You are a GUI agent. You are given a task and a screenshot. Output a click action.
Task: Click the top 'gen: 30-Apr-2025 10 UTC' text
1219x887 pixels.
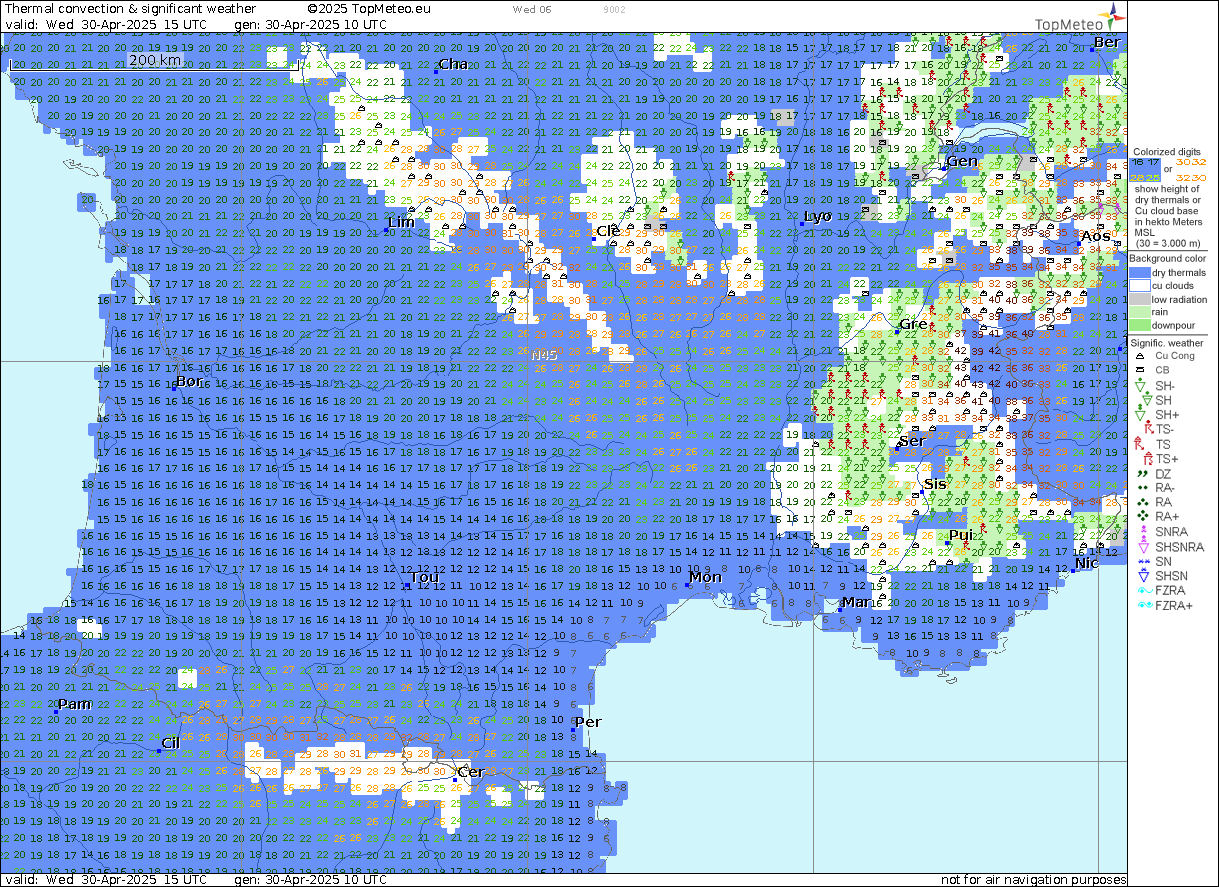310,23
